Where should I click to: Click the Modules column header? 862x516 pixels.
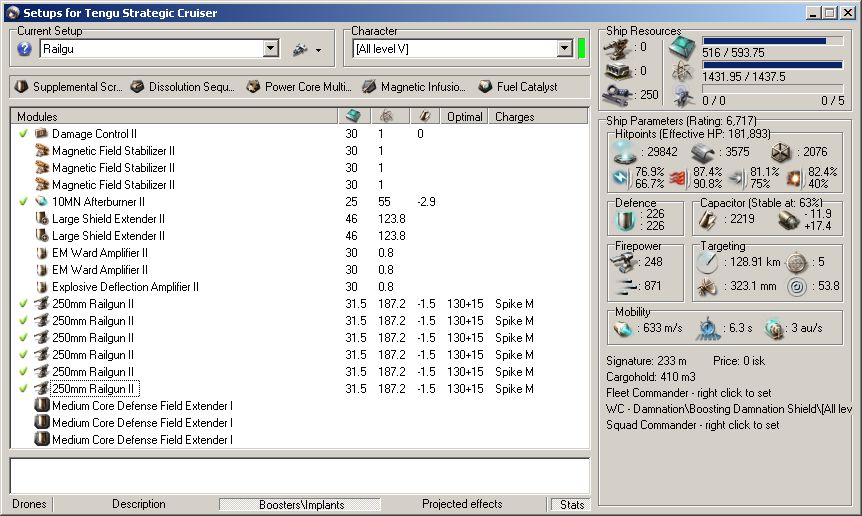click(x=174, y=116)
